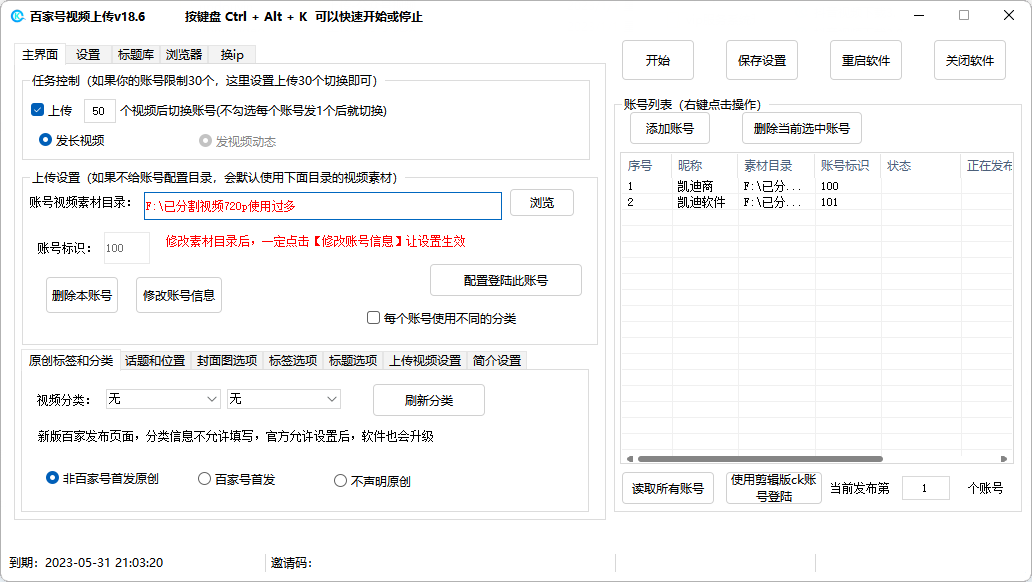Expand the second 视频分类 sub-category dropdown
This screenshot has width=1032, height=582.
[284, 399]
